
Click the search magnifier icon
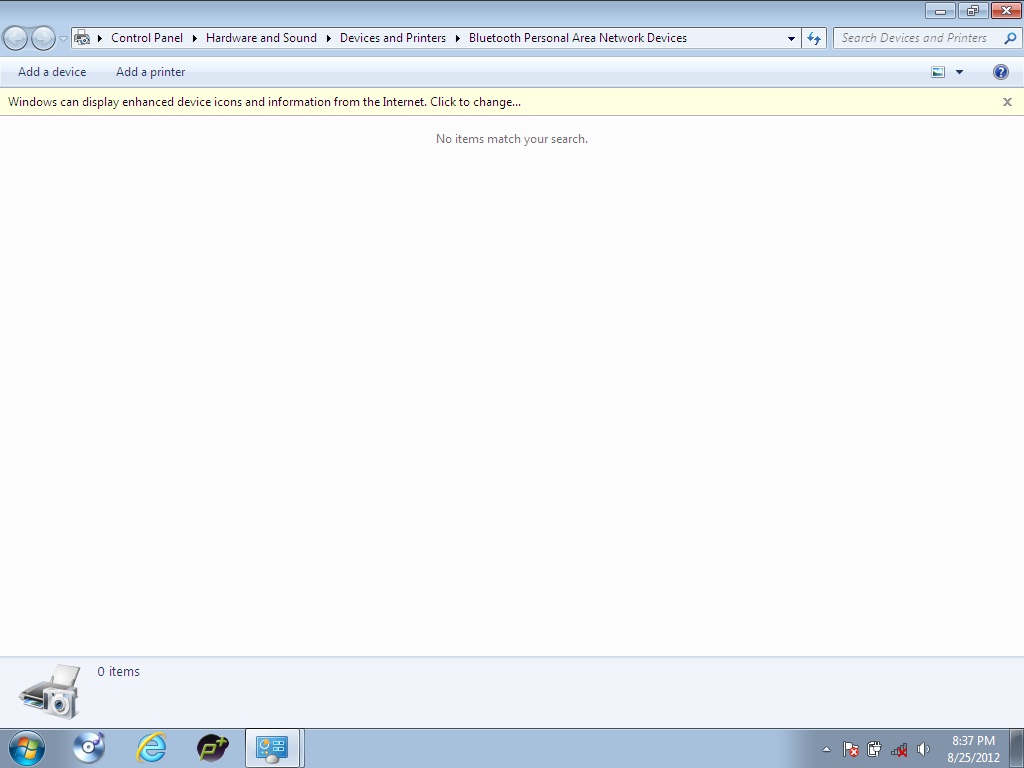tap(1010, 38)
